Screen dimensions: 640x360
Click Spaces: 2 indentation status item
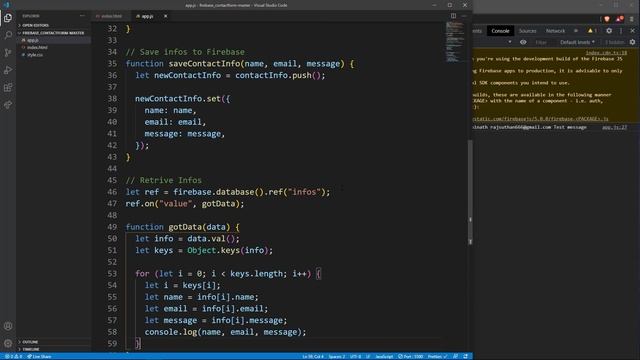point(337,356)
